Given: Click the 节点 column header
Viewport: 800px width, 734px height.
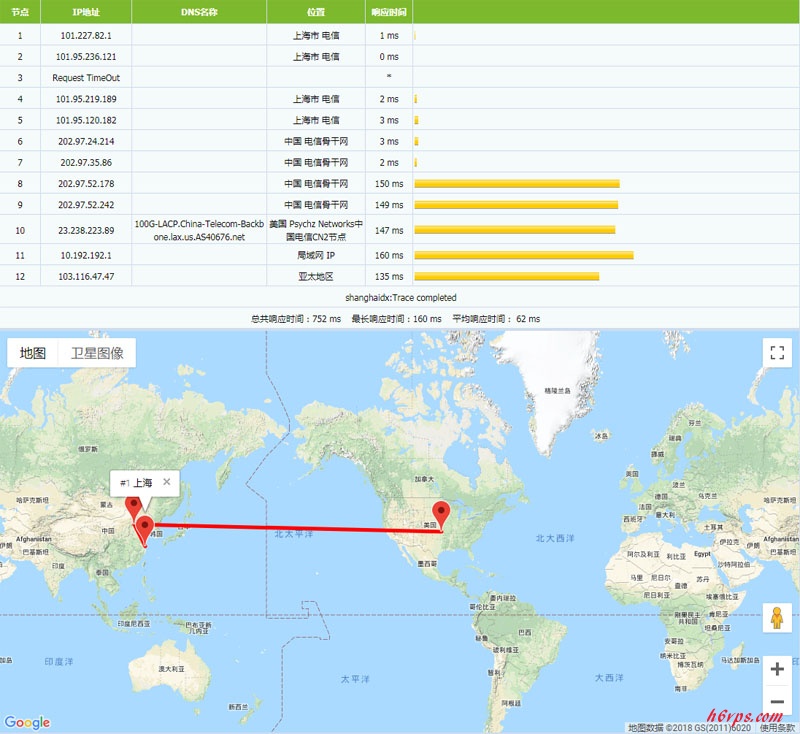Looking at the screenshot, I should pos(20,12).
